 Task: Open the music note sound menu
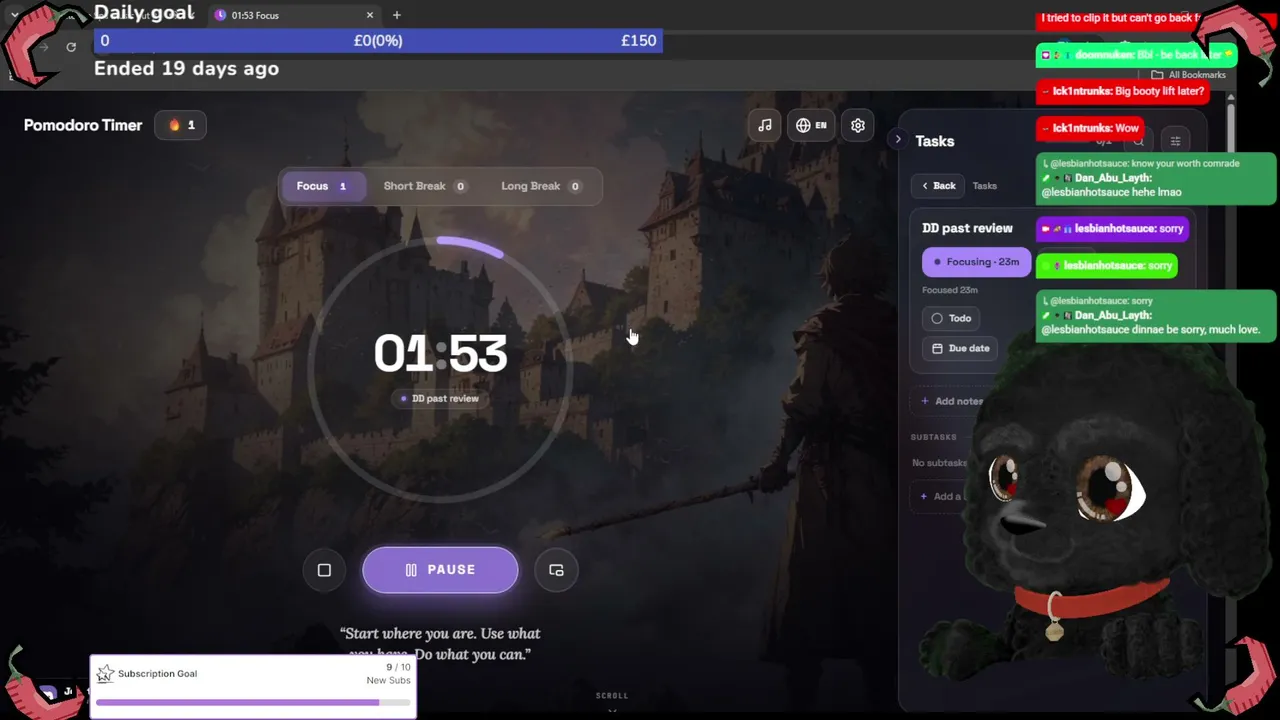(x=765, y=125)
